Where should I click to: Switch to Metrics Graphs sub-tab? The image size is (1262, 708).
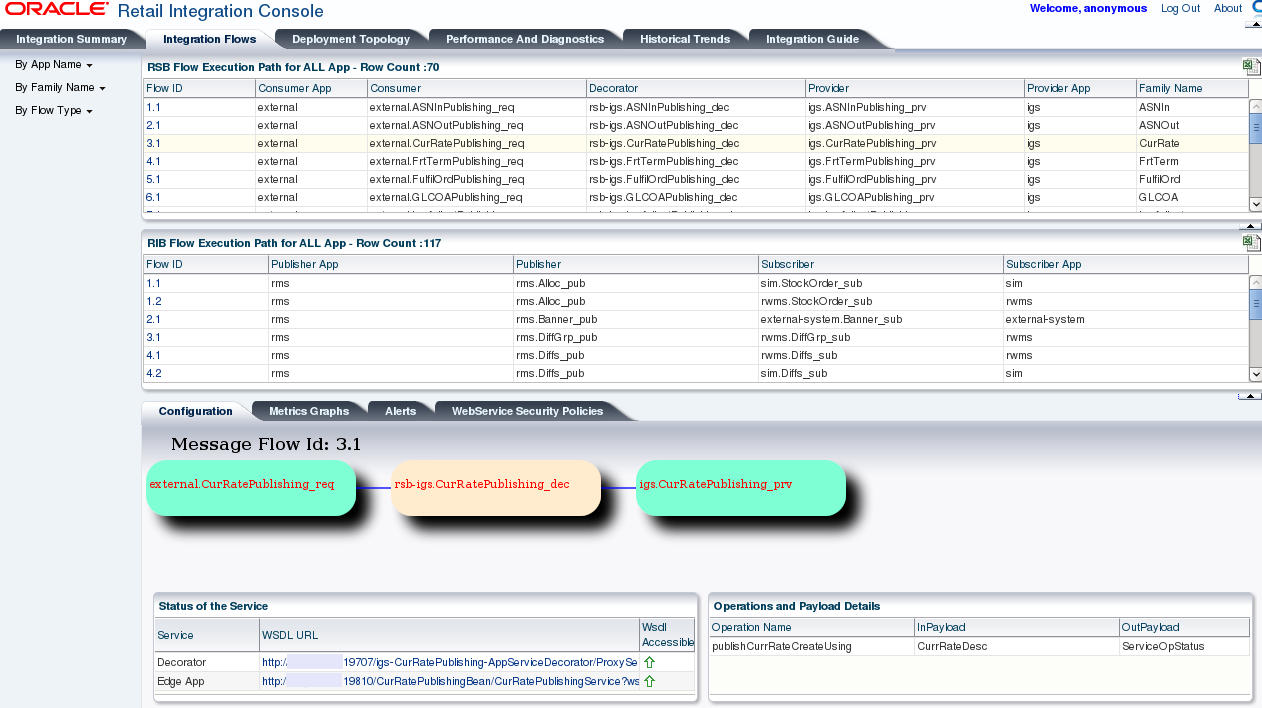tap(308, 411)
